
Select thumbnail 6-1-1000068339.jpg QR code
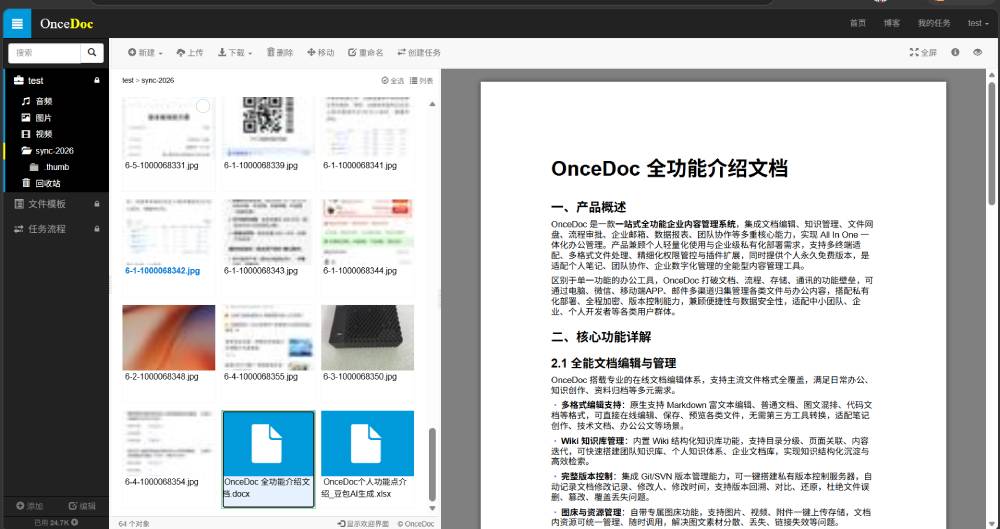pyautogui.click(x=268, y=126)
